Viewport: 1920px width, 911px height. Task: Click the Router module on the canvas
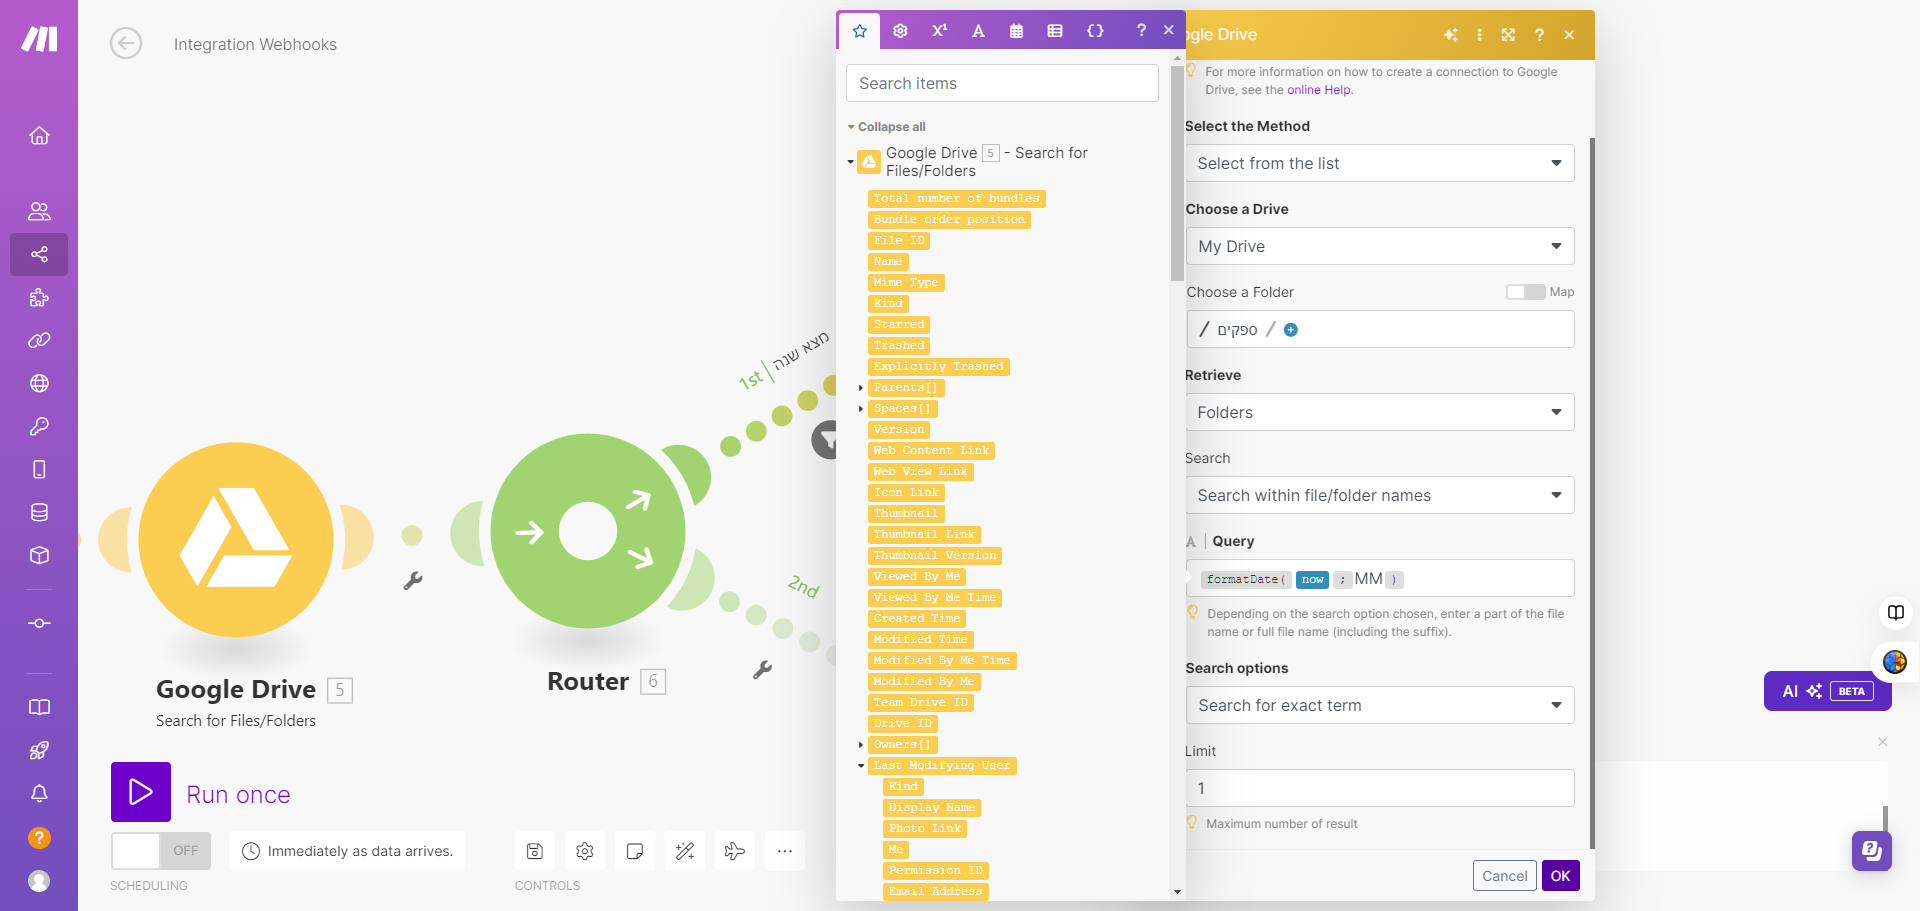coord(588,531)
